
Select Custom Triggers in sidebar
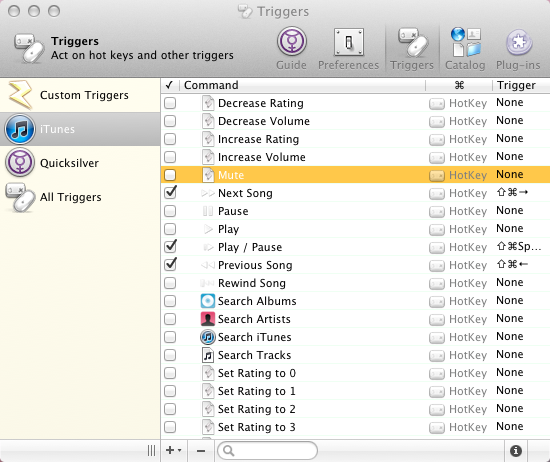click(80, 95)
